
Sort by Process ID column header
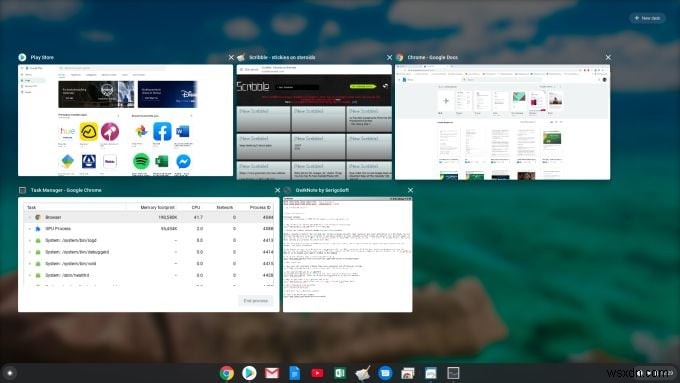pyautogui.click(x=260, y=207)
